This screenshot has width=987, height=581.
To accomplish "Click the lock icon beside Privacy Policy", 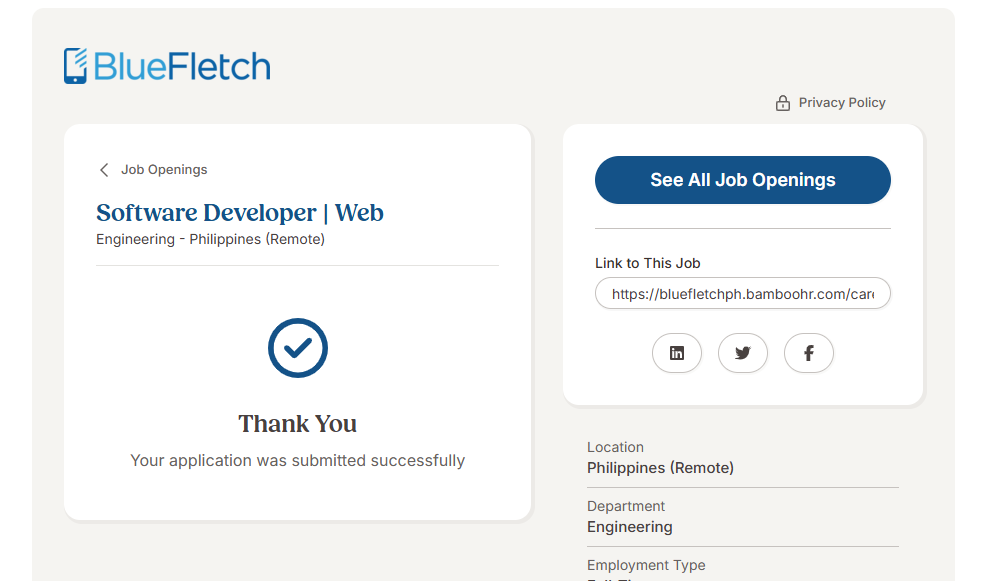I will (783, 103).
